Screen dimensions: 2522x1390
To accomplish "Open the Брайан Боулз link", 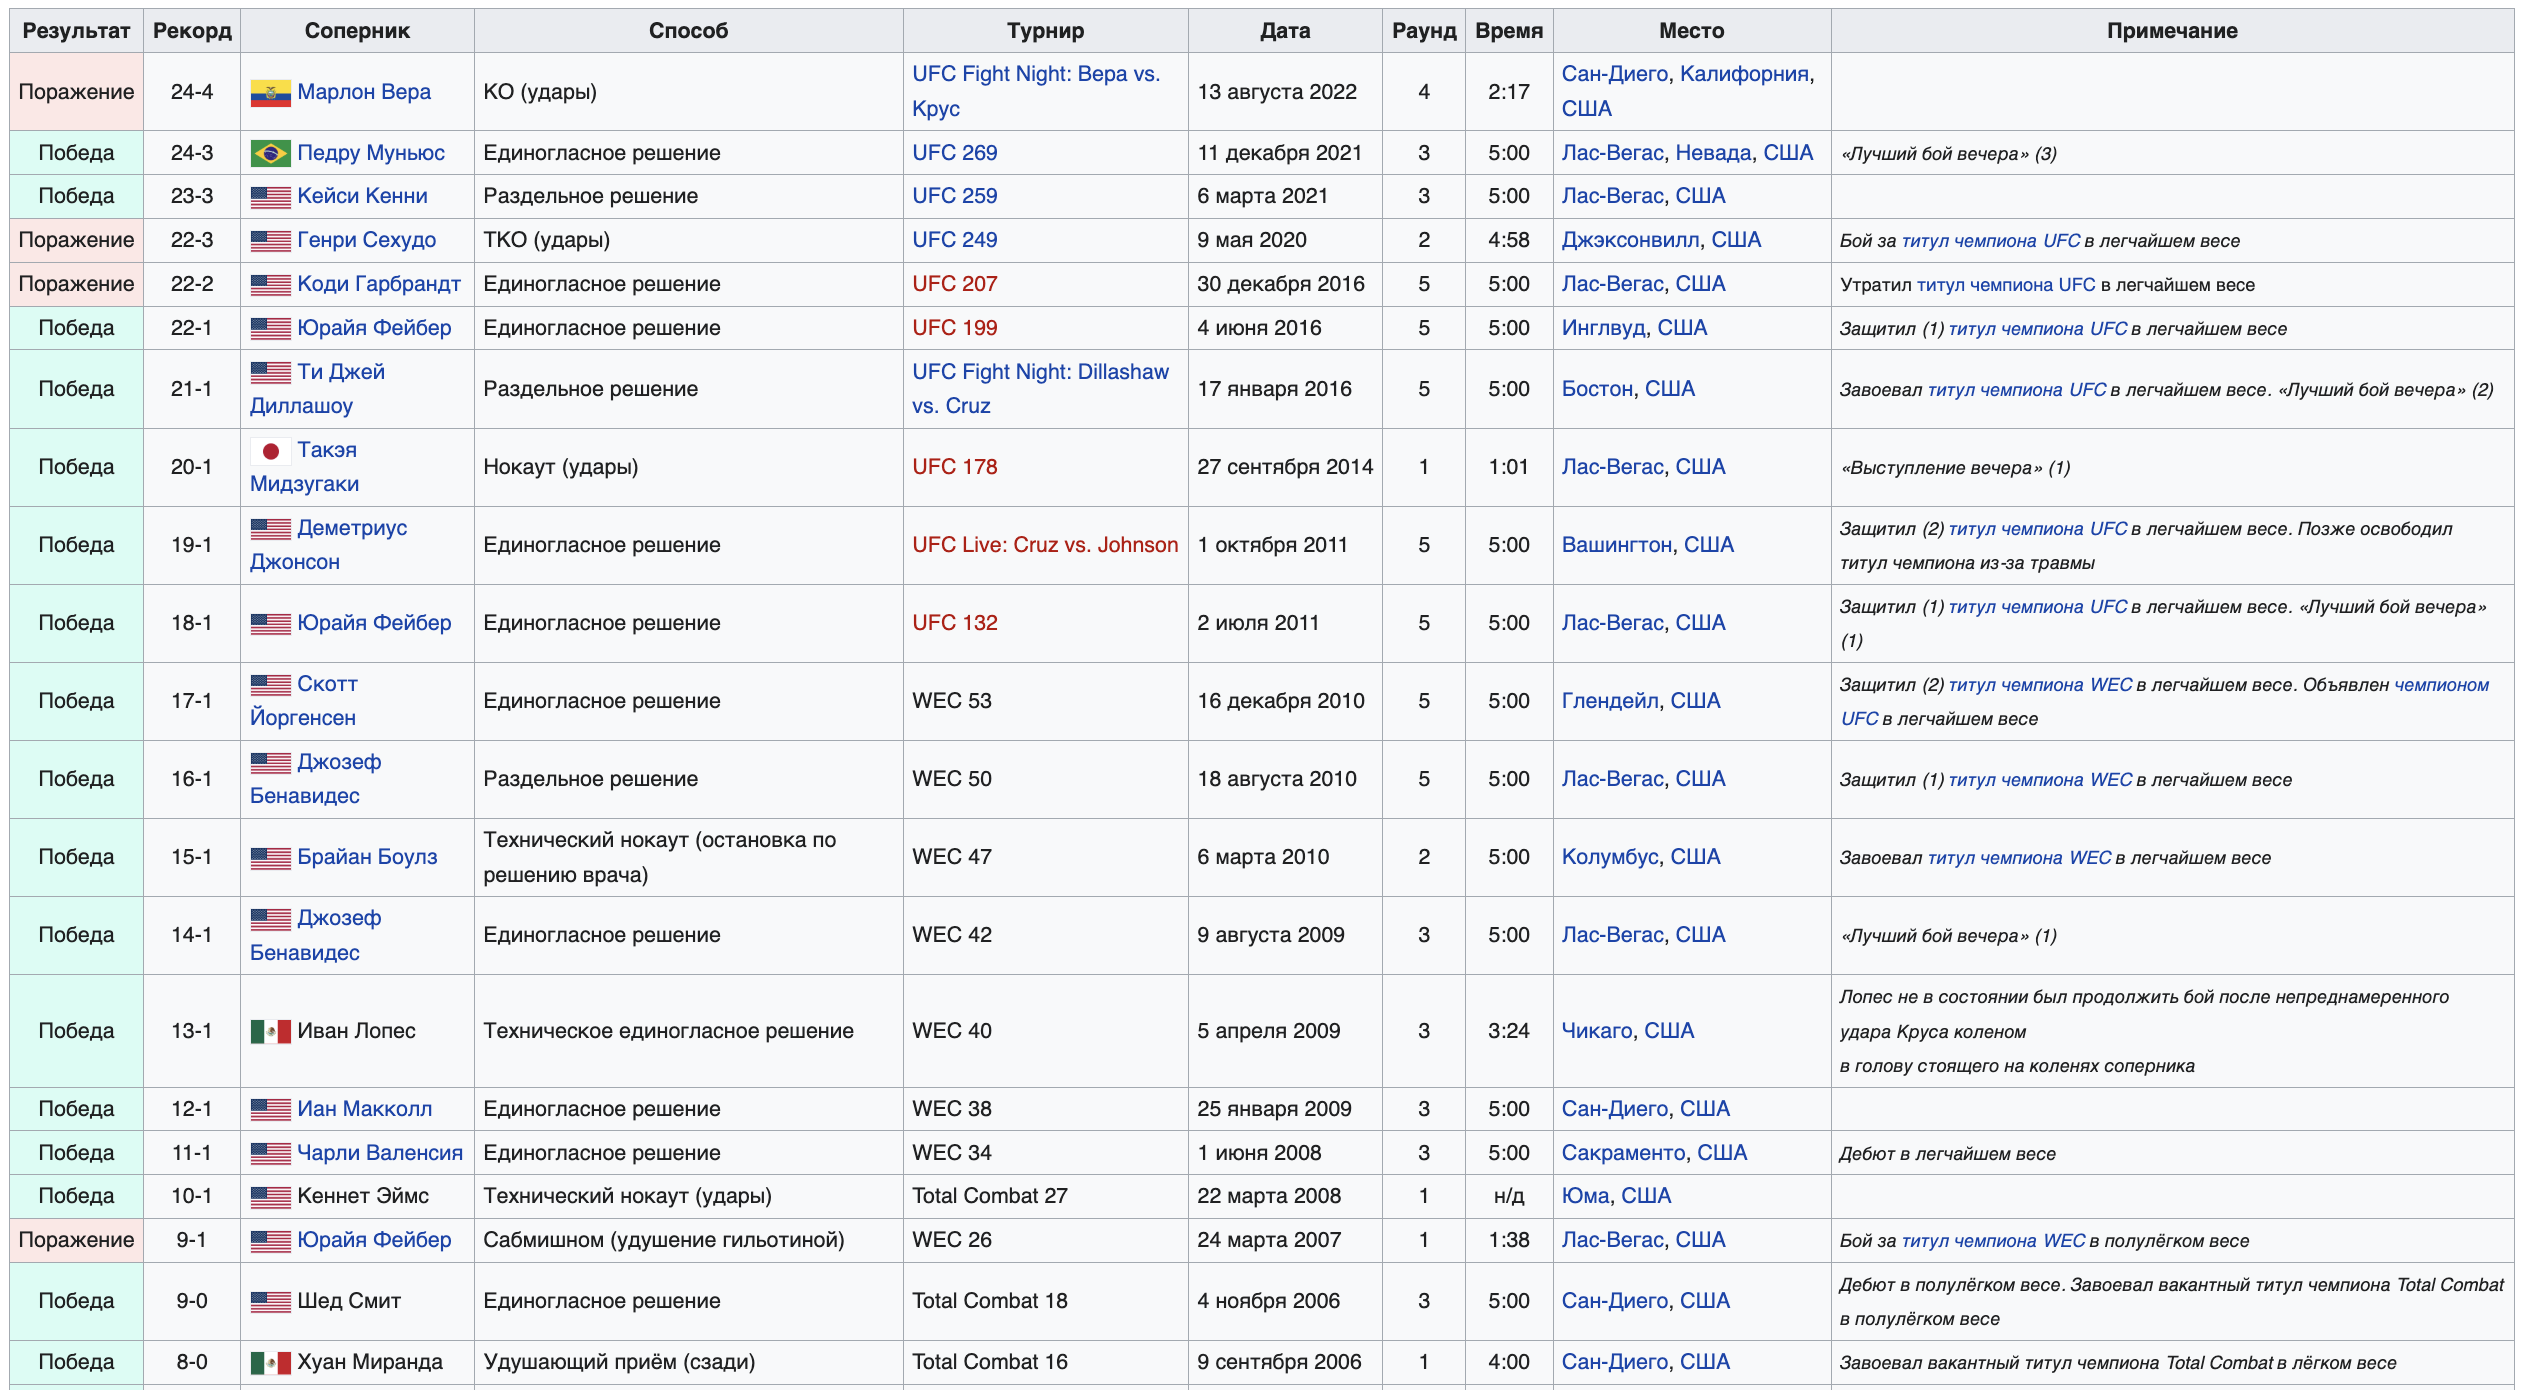I will tap(367, 857).
